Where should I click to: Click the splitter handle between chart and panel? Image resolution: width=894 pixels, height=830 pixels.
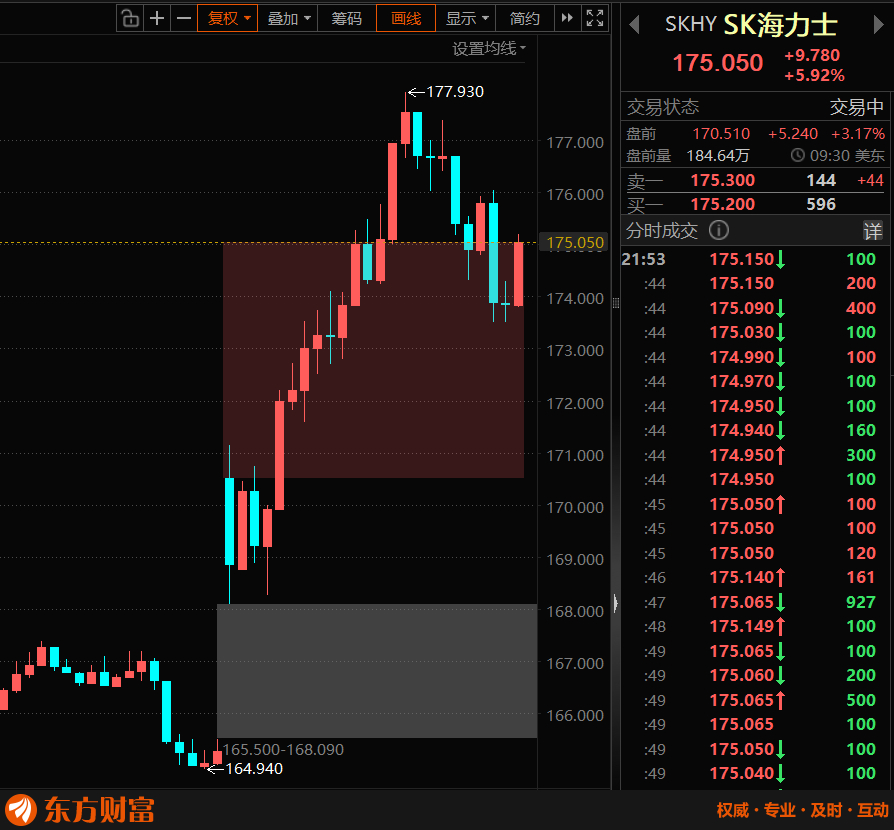616,303
